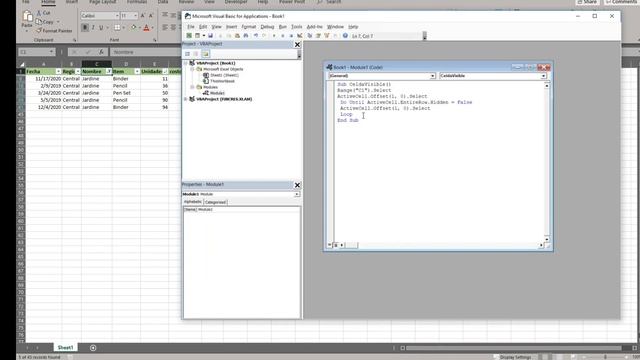The height and width of the screenshot is (360, 640).
Task: Click New Sheet plus button in Excel
Action: (x=93, y=348)
